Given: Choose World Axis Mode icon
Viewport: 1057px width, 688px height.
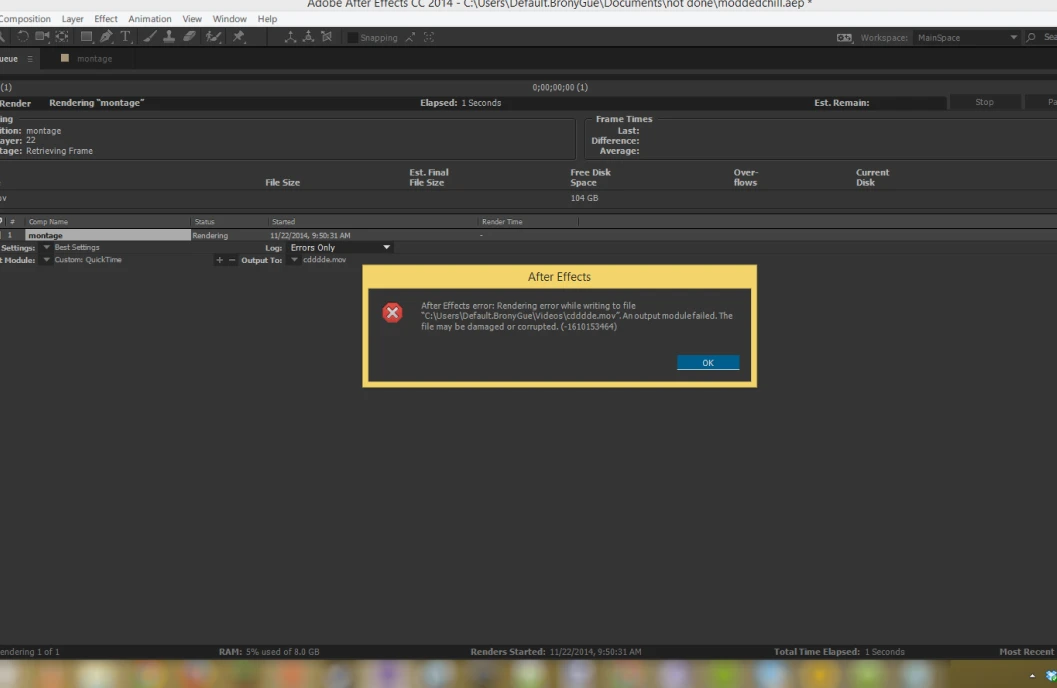Looking at the screenshot, I should [x=308, y=37].
